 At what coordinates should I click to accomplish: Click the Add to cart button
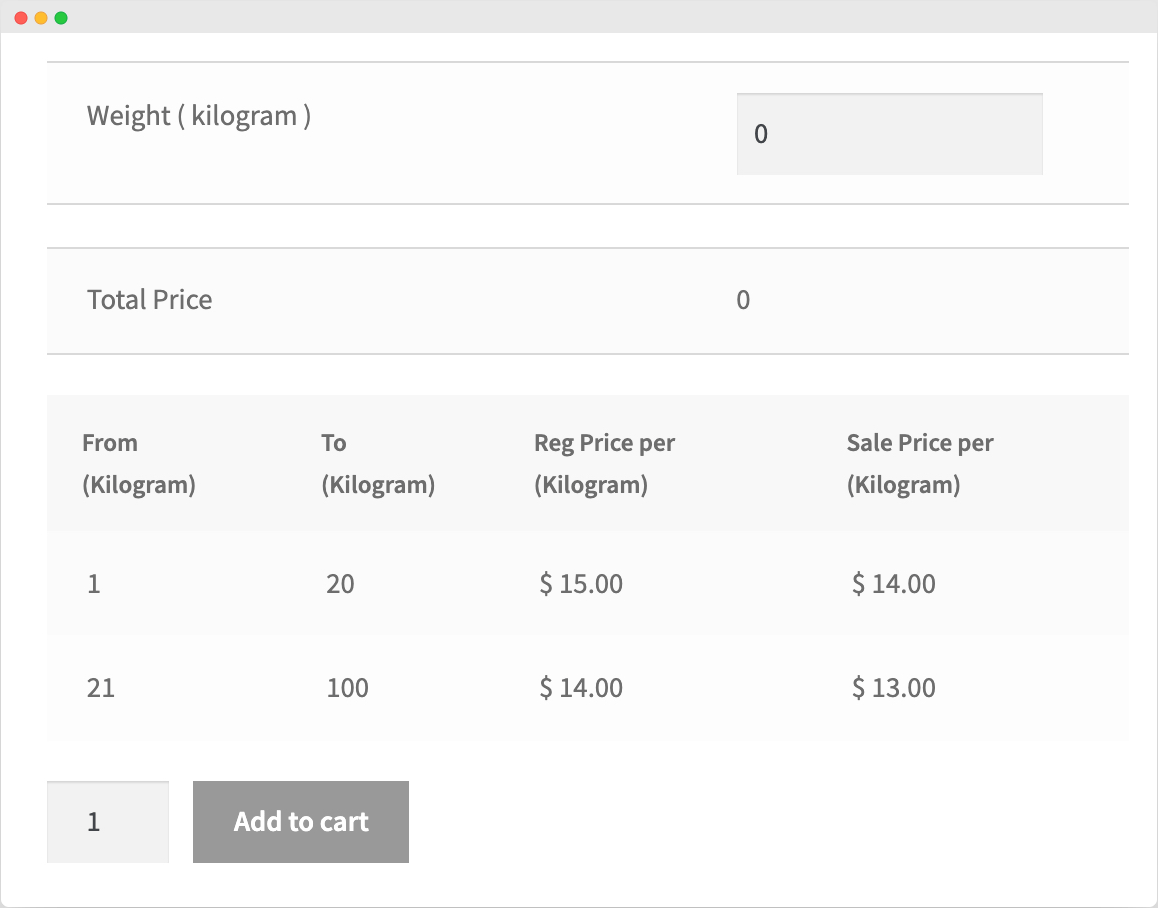coord(300,821)
